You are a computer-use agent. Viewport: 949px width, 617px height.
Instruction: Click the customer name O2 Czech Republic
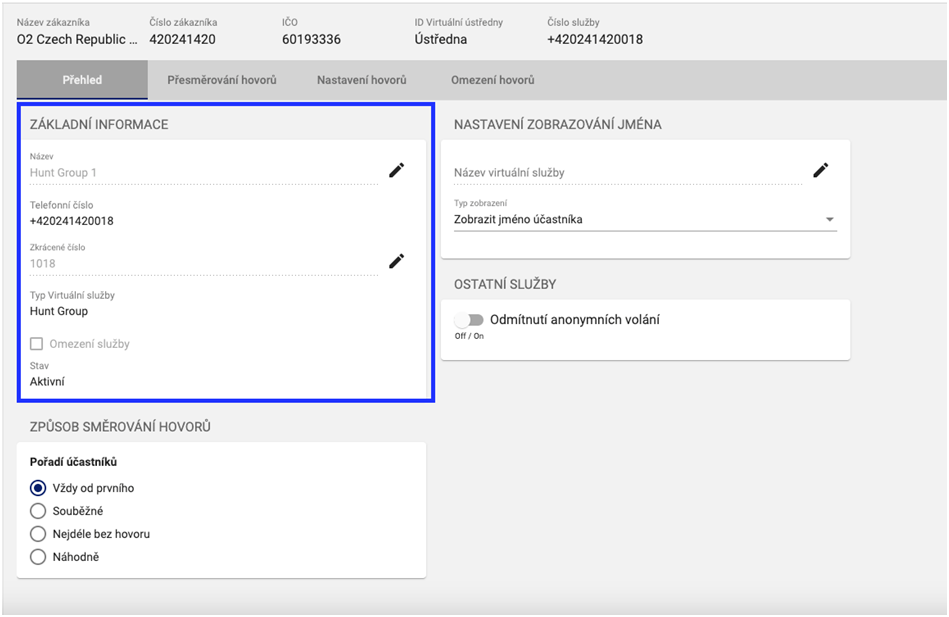point(77,40)
